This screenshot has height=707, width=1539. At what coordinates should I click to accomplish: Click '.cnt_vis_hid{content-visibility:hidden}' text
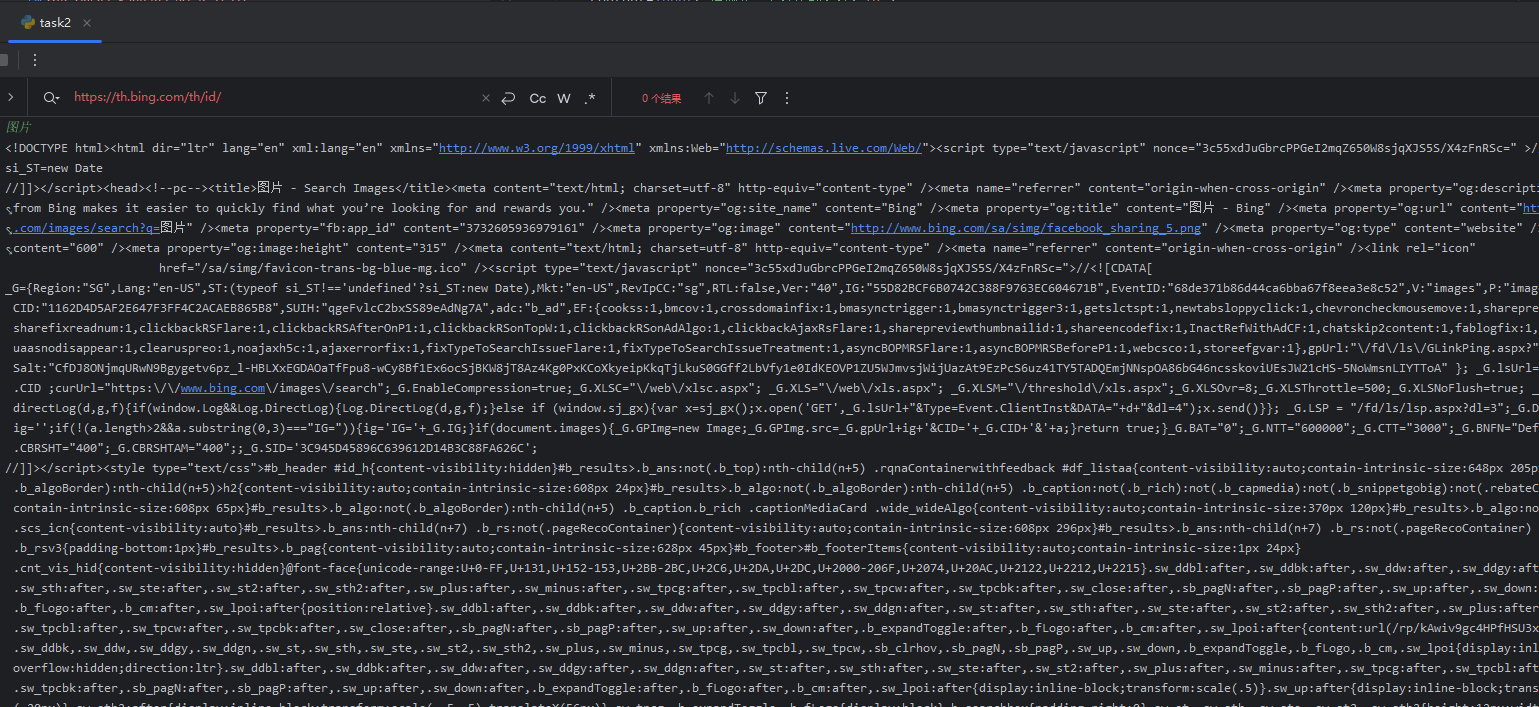click(x=149, y=568)
